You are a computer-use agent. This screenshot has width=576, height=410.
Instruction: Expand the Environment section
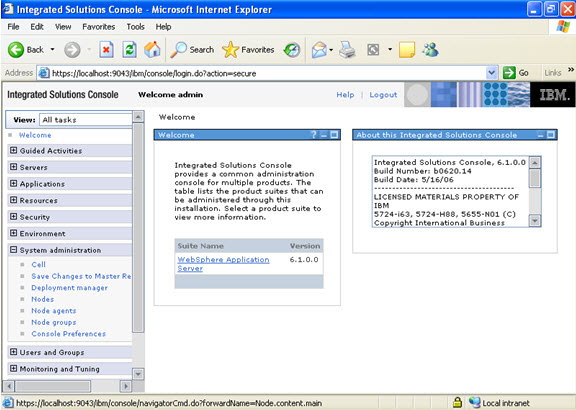[x=14, y=233]
